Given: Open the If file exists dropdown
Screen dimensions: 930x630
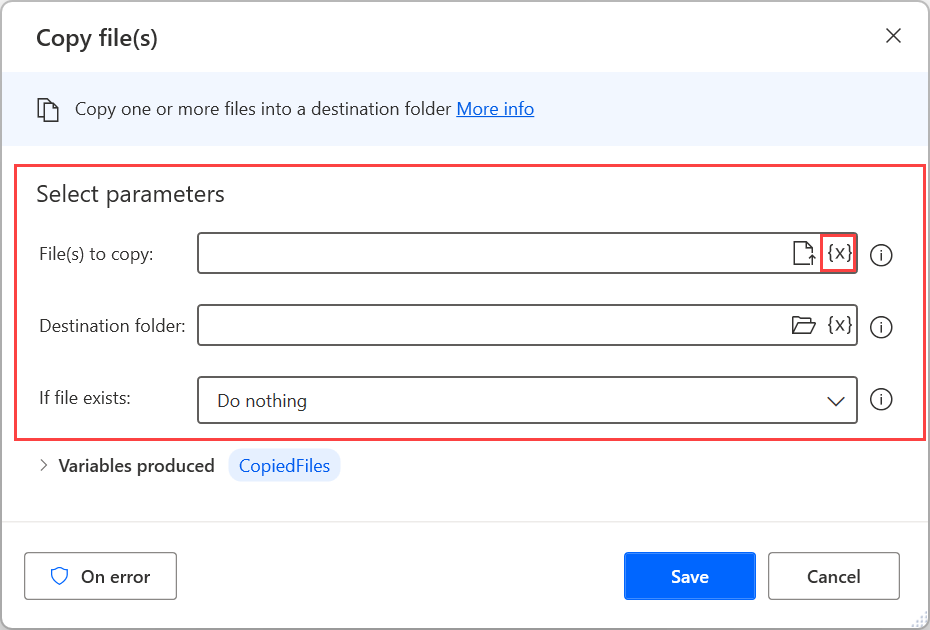Looking at the screenshot, I should [x=527, y=400].
